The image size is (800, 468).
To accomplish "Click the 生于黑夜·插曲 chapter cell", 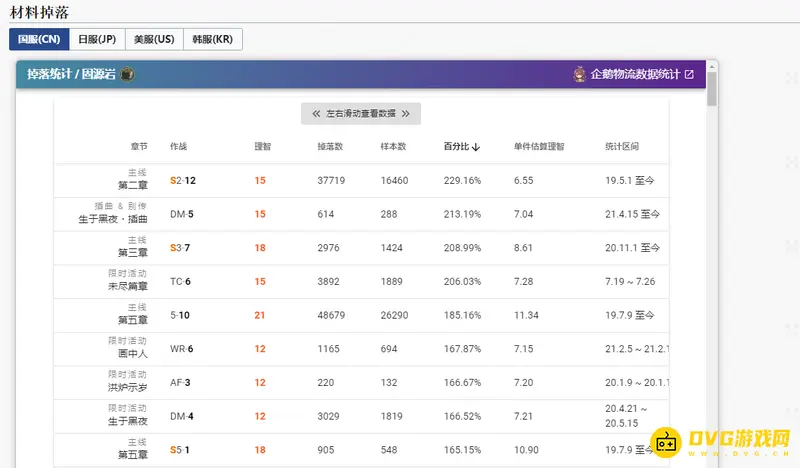I will (x=113, y=219).
